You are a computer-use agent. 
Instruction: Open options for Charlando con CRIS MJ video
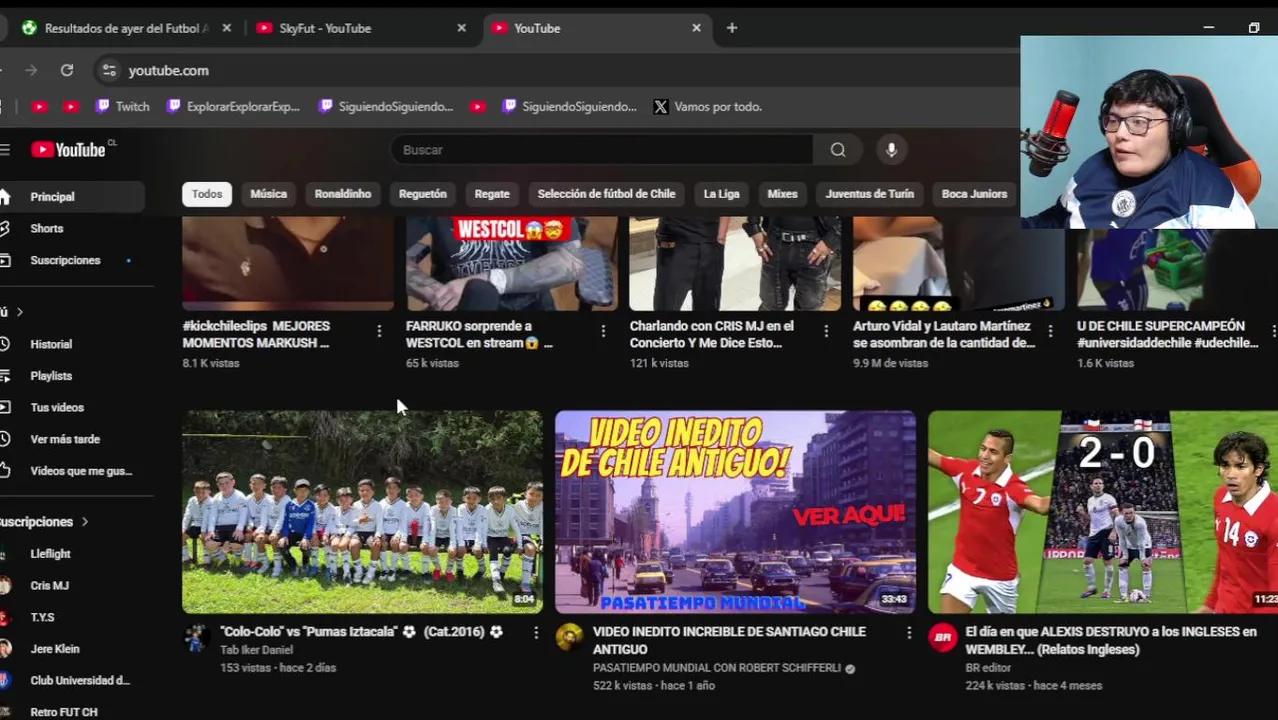click(826, 331)
